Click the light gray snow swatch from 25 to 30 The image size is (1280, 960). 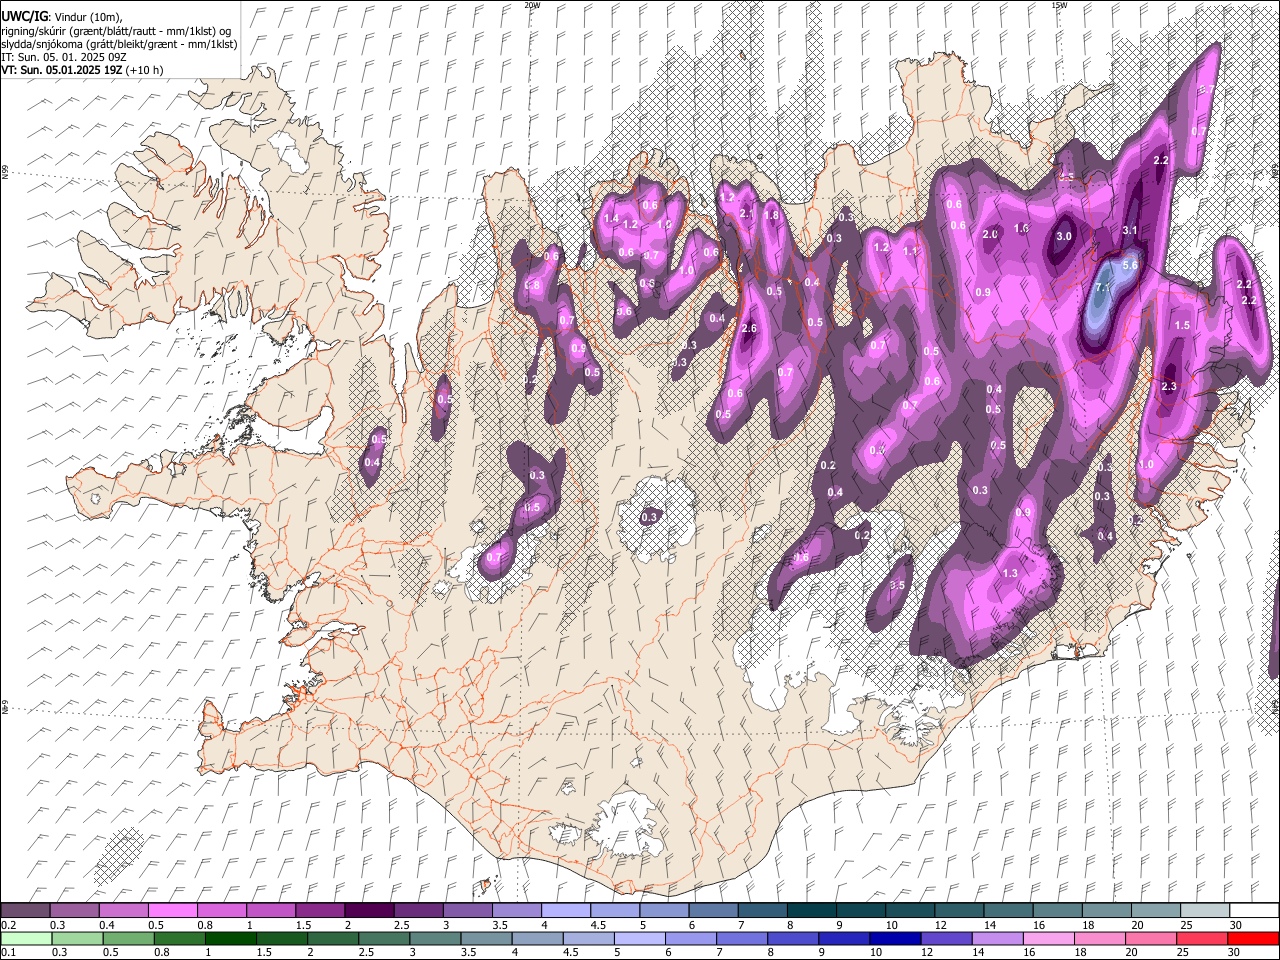tap(1203, 911)
